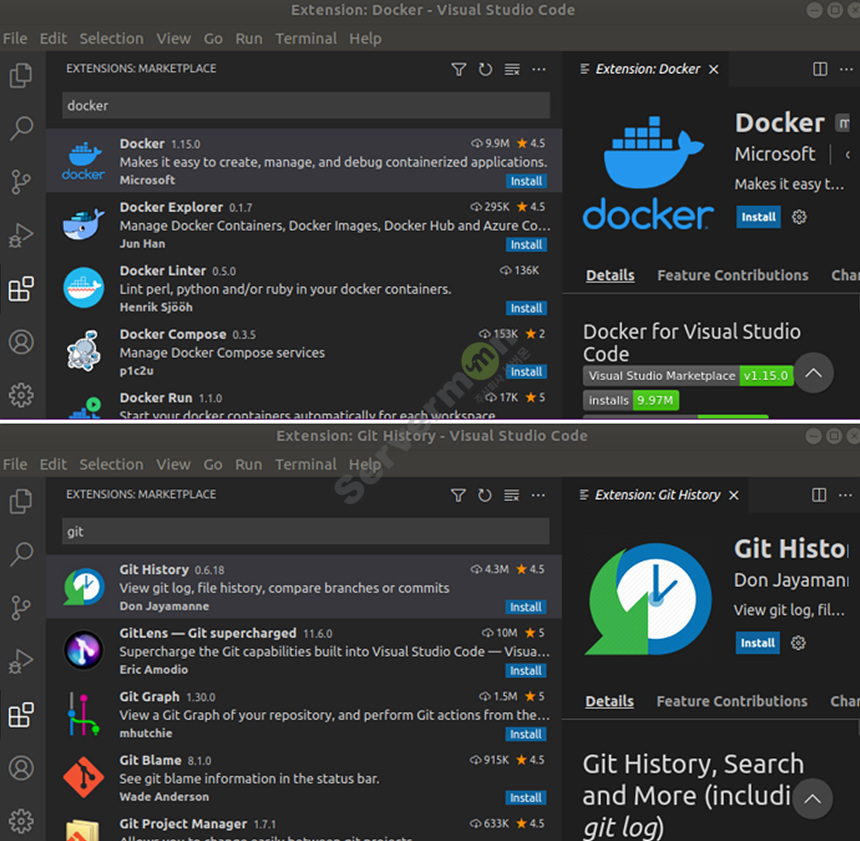Image resolution: width=860 pixels, height=841 pixels.
Task: Refresh extensions list in top window
Action: pos(485,69)
